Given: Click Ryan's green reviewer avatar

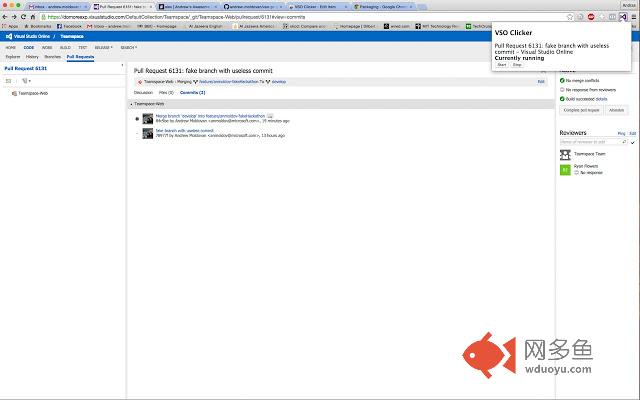Looking at the screenshot, I should [x=565, y=169].
